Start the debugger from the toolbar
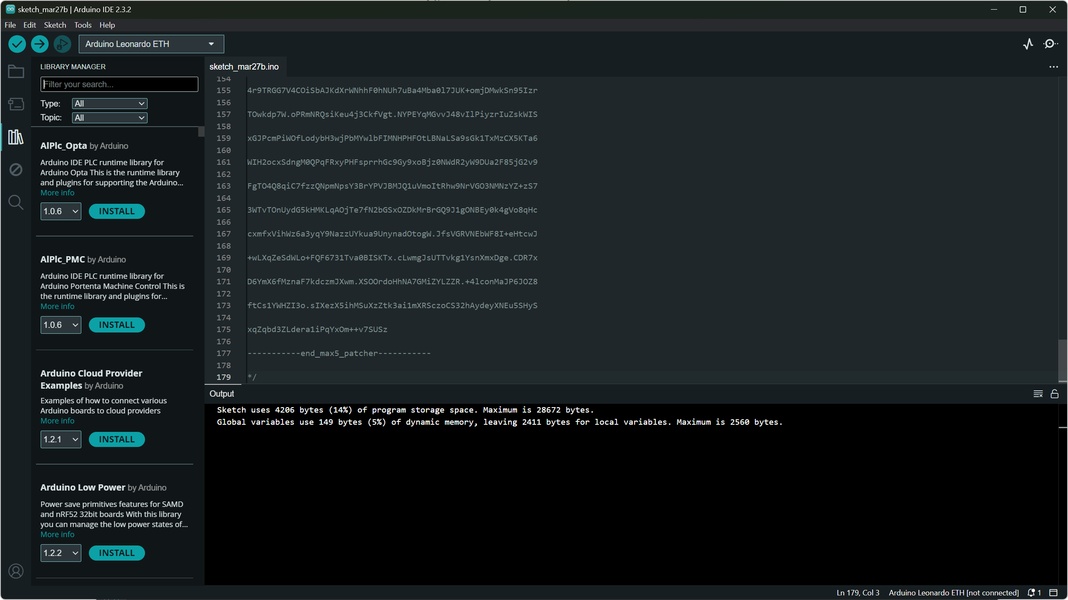 pyautogui.click(x=62, y=44)
